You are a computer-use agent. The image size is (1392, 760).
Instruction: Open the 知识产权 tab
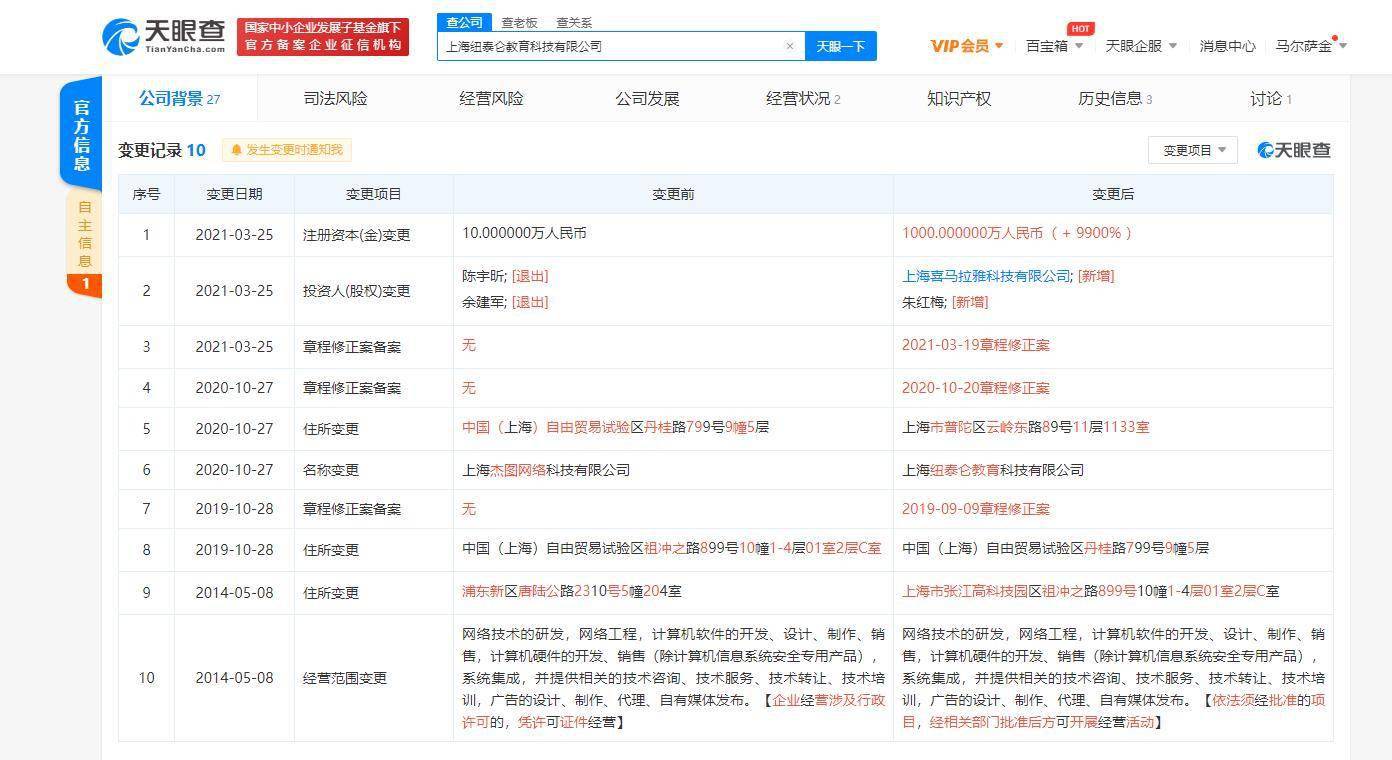(x=958, y=98)
